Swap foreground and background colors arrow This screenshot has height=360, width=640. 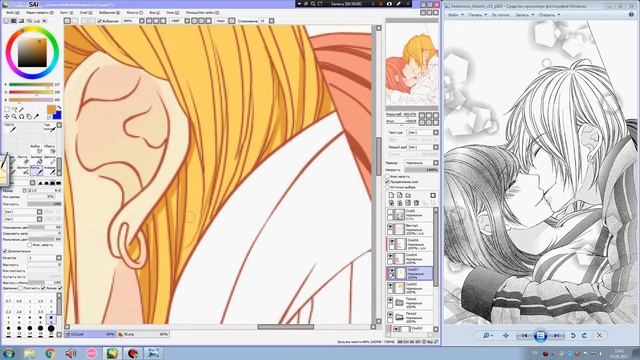(x=59, y=107)
